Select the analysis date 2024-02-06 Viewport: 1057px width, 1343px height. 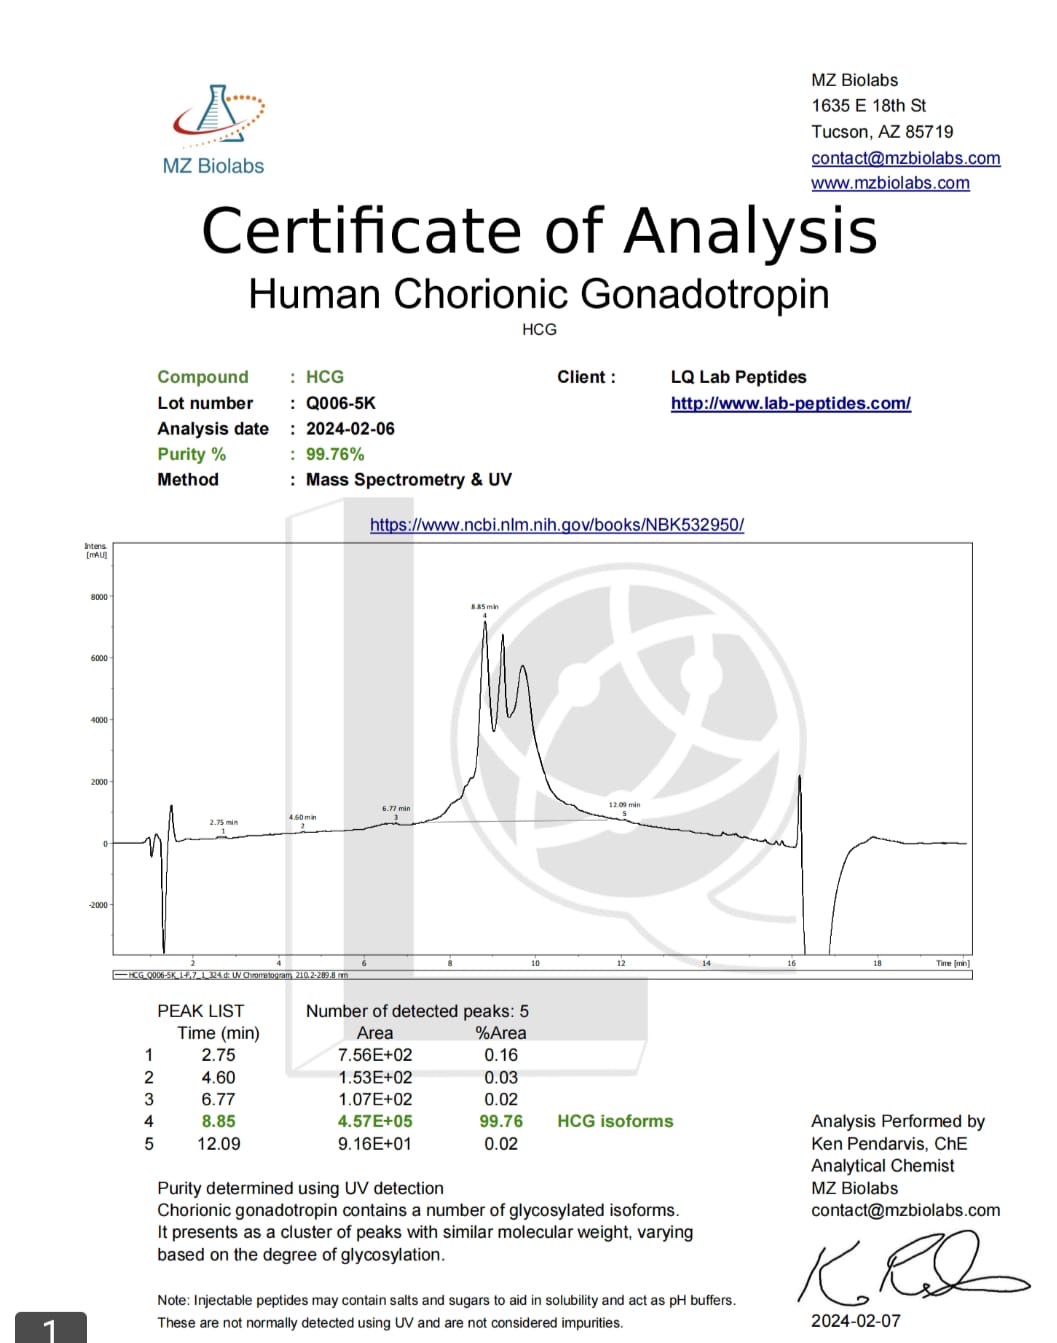click(x=350, y=428)
